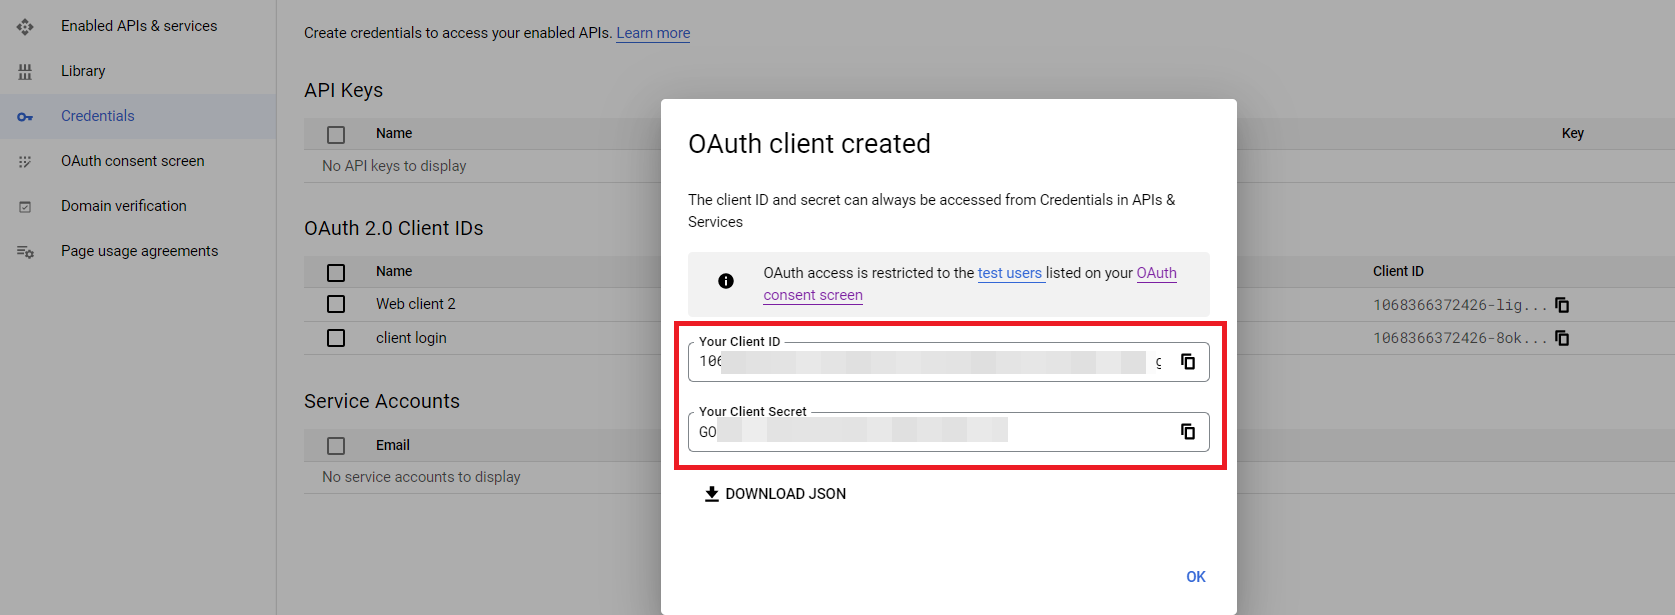Download JSON credentials file

[775, 494]
